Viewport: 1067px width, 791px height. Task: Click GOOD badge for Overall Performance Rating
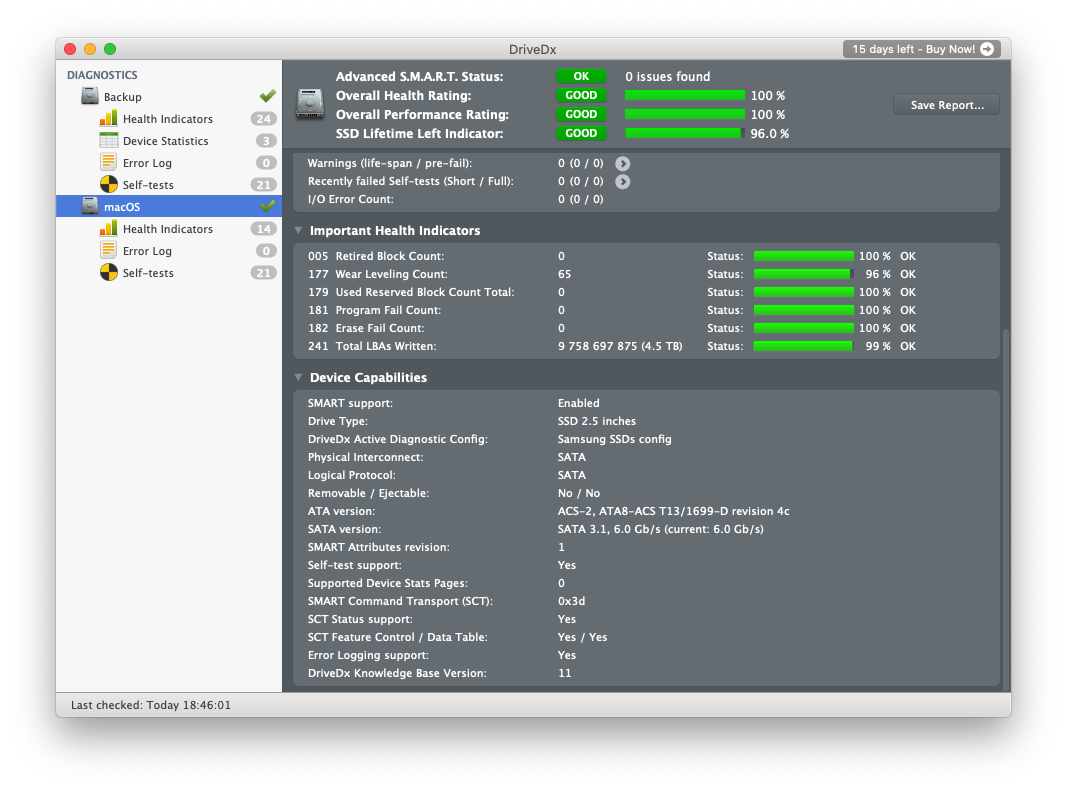(581, 114)
